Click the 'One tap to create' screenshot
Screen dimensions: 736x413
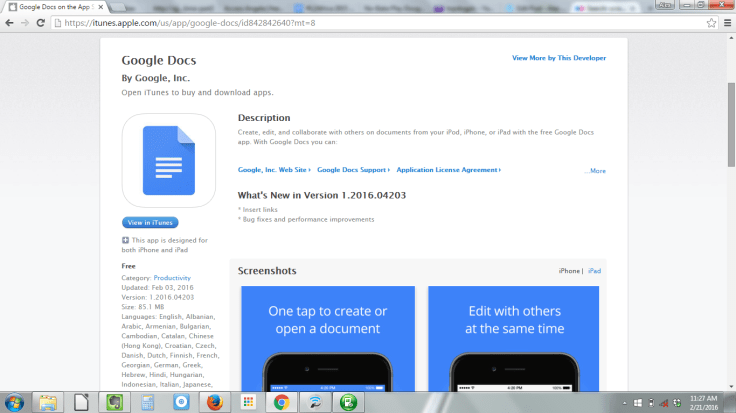[328, 338]
